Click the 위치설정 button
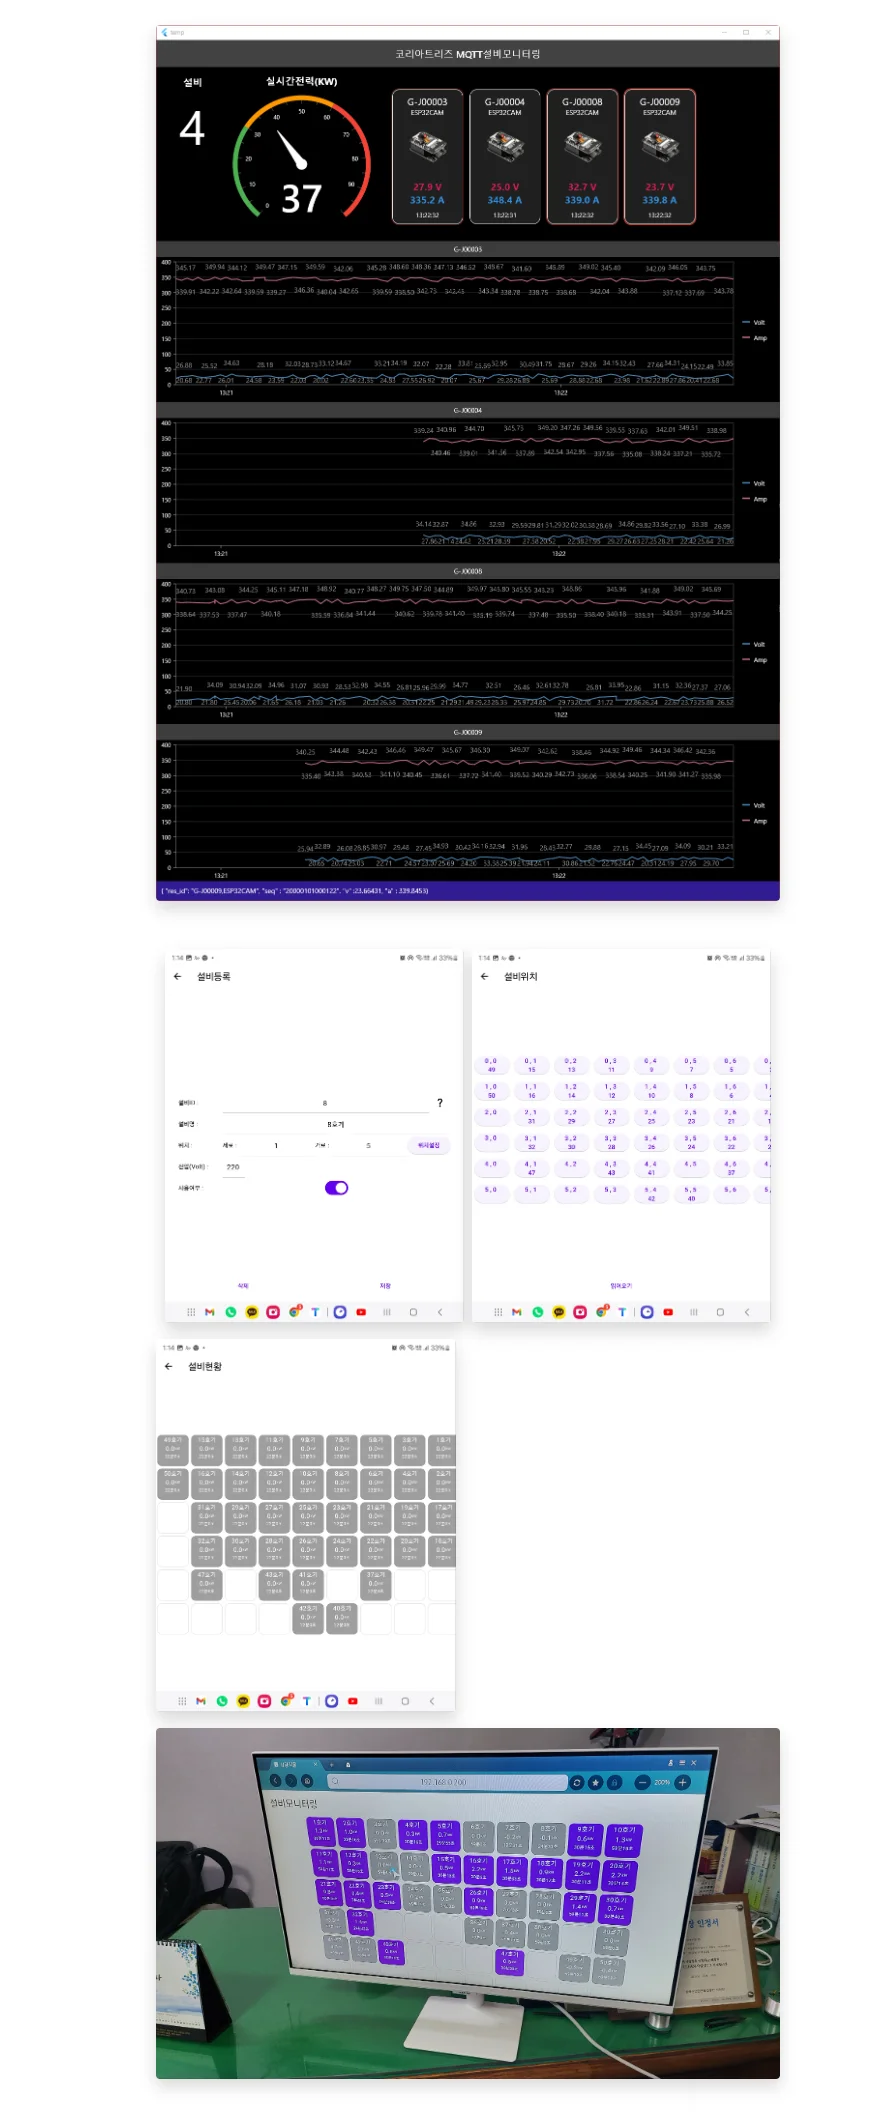Viewport: 880px width, 2127px height. [429, 1145]
